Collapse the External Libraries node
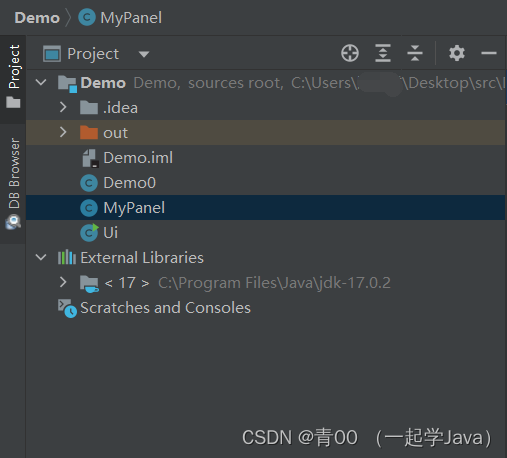 (x=41, y=257)
